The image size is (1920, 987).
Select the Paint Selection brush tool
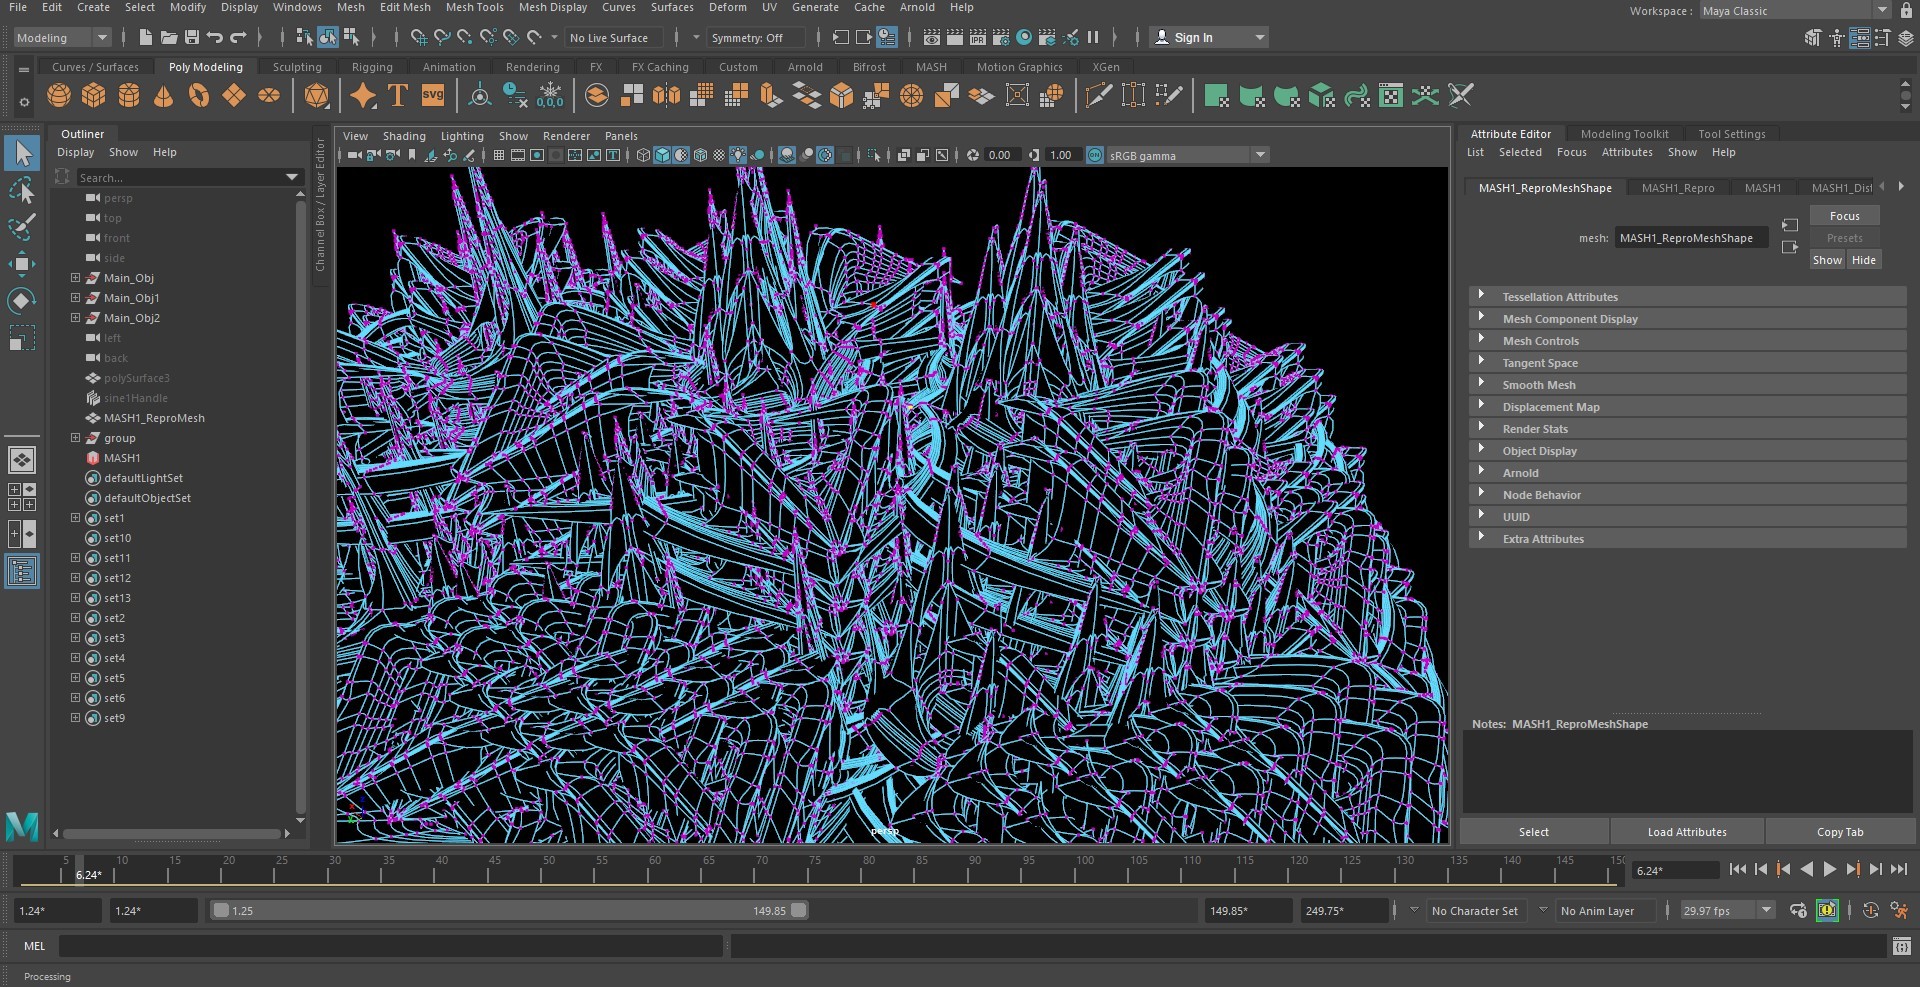[22, 227]
